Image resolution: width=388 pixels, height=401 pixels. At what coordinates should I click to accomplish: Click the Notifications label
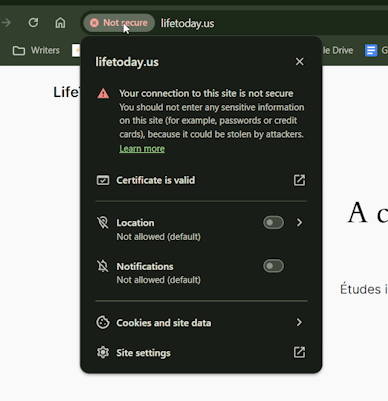(x=145, y=266)
